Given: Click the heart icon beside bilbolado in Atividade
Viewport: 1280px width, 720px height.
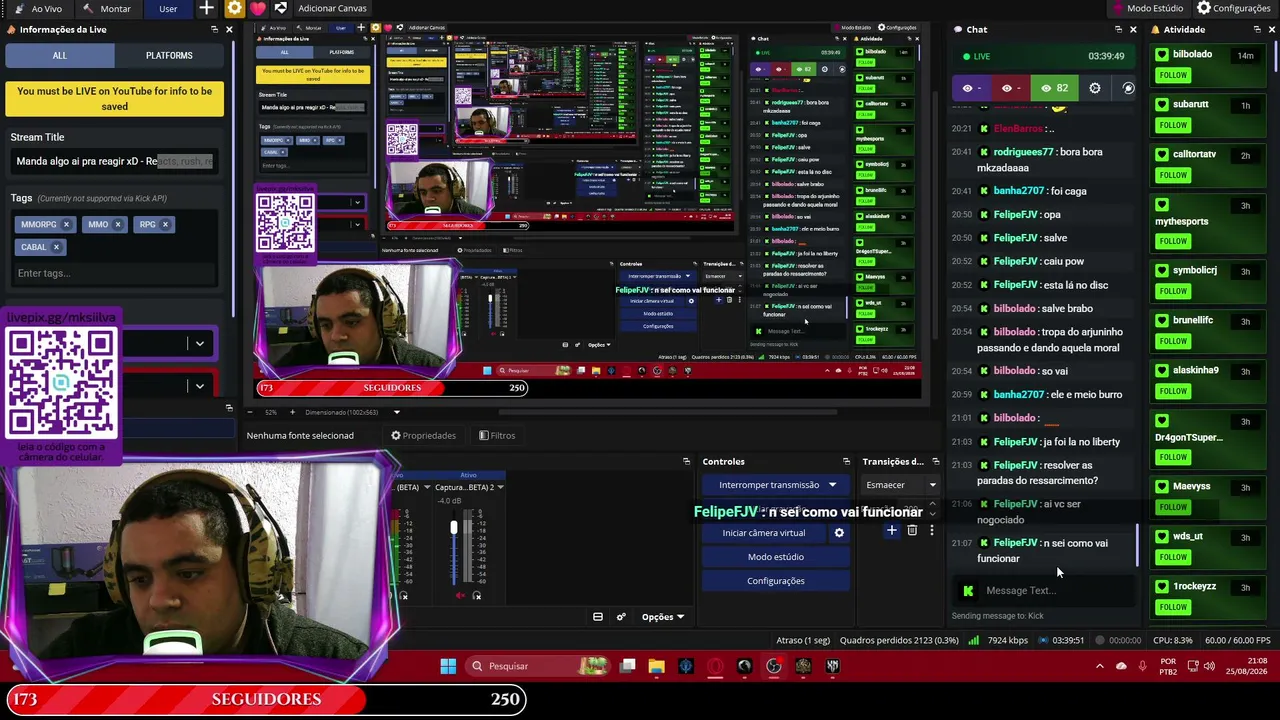Looking at the screenshot, I should [1161, 55].
